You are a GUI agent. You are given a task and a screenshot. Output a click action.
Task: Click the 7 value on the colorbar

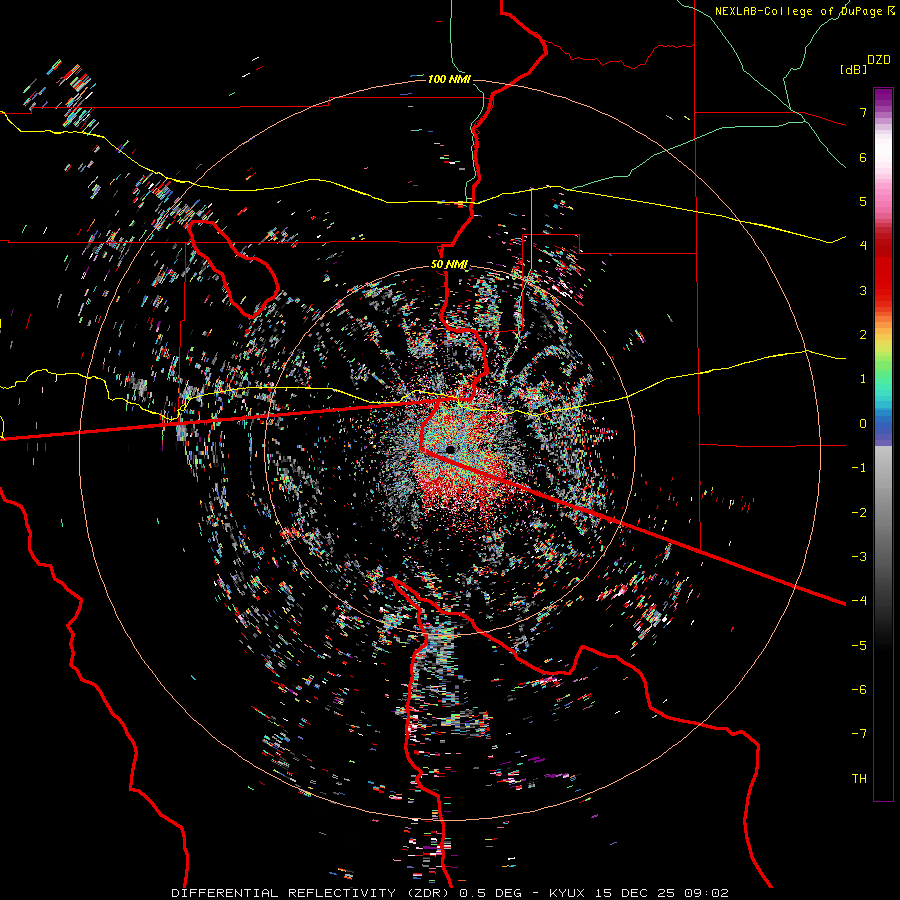(x=863, y=112)
